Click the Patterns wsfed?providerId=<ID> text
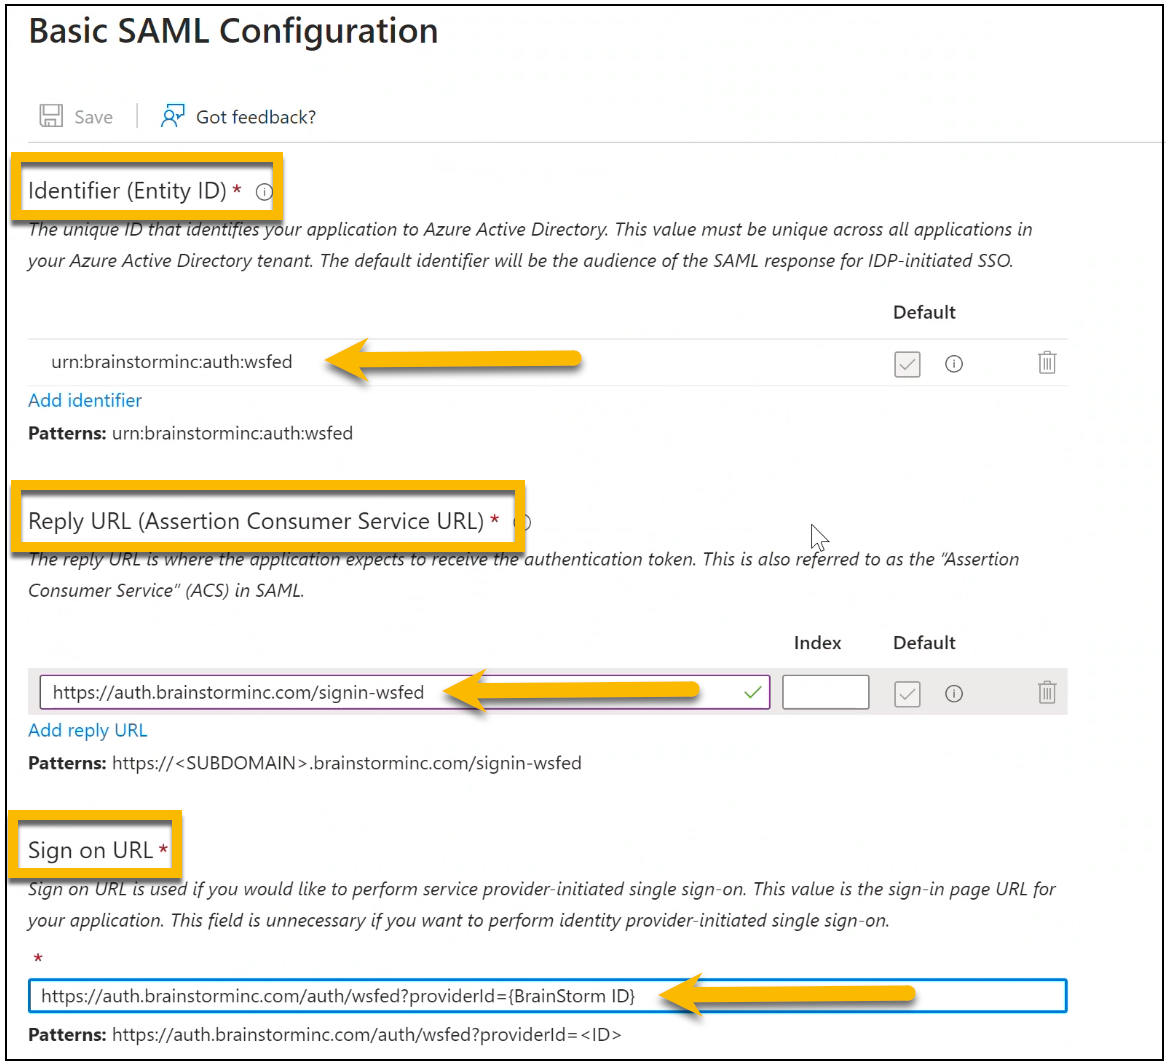This screenshot has height=1064, width=1172. (325, 1035)
